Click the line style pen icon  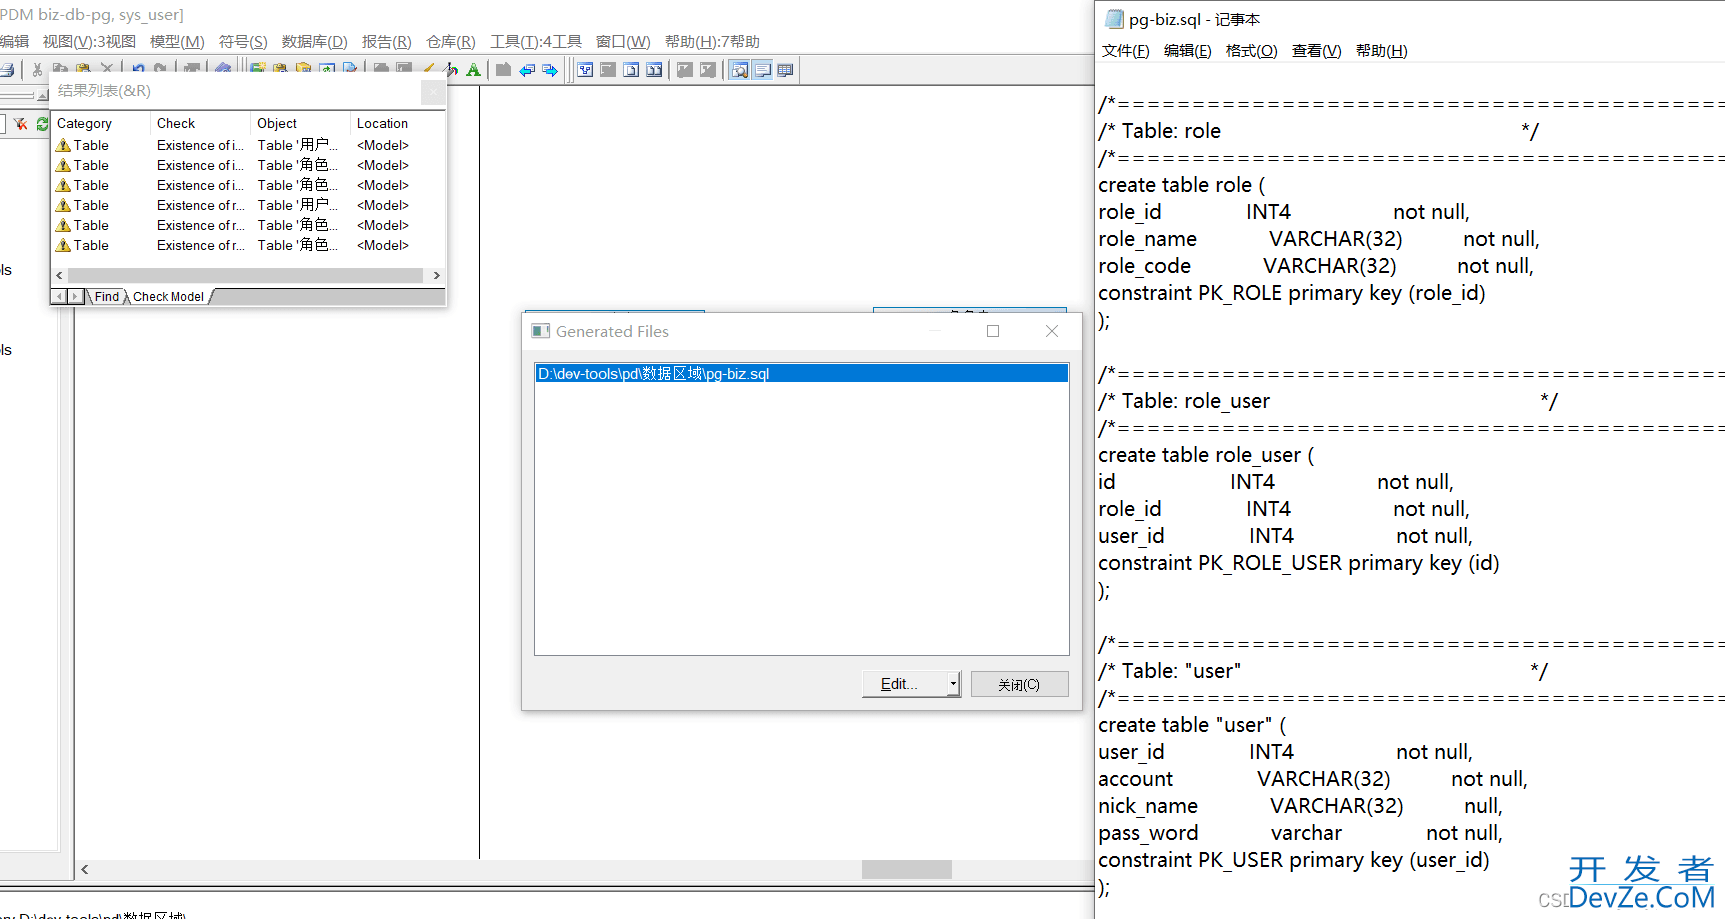coord(451,69)
